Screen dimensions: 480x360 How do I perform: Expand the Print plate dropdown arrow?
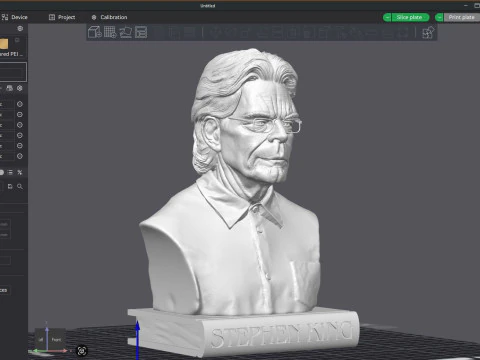(x=440, y=17)
